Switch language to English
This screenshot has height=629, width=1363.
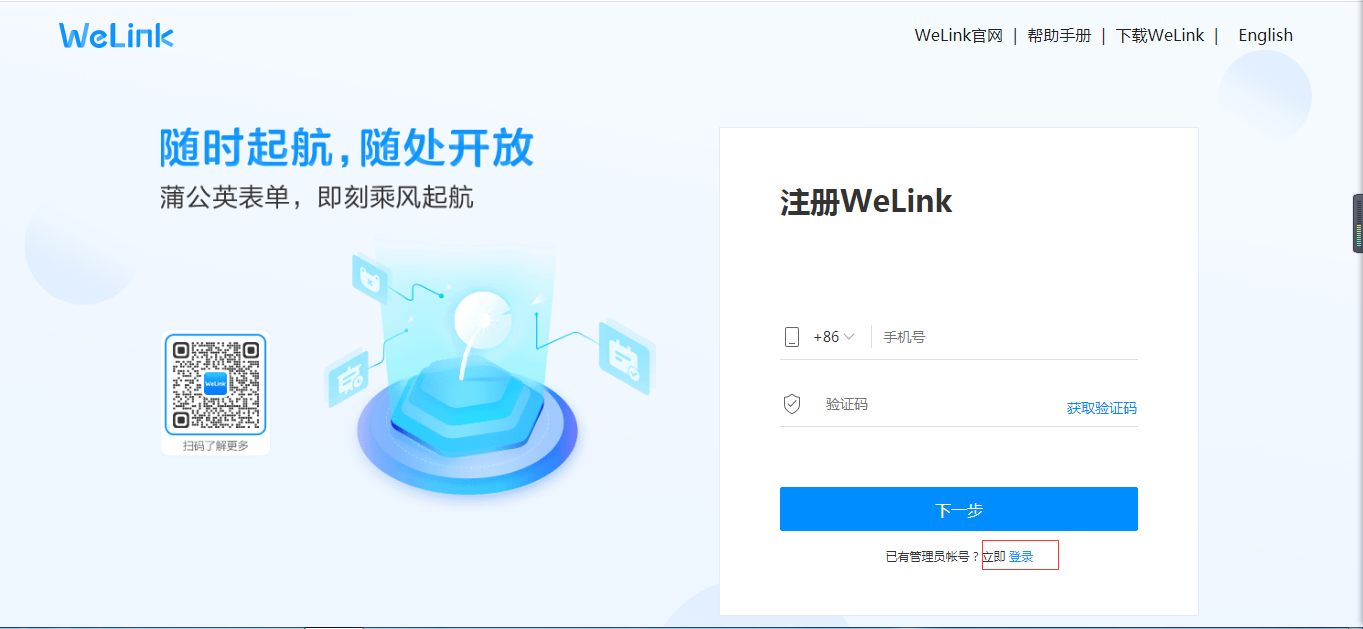coord(1265,35)
